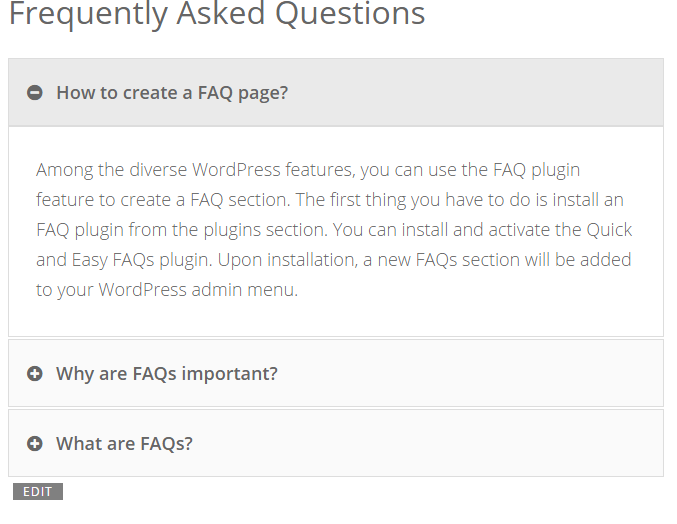This screenshot has width=677, height=524.
Task: Click the words "FAQ page?" in the first question
Action: 243,93
